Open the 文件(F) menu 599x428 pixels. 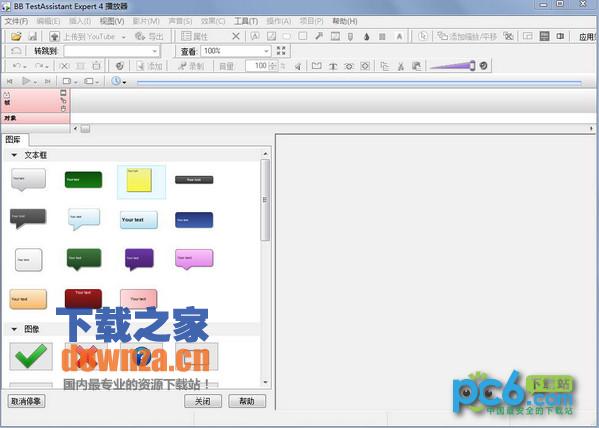coord(16,21)
